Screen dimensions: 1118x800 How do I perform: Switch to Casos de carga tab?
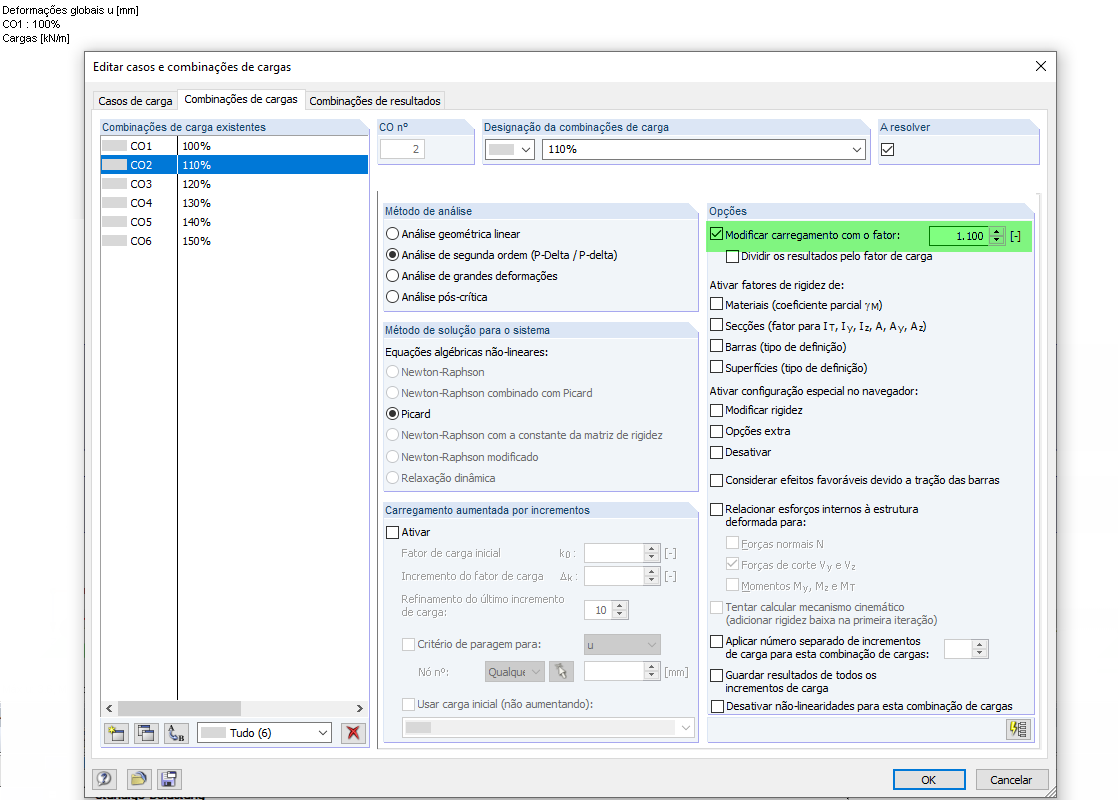click(x=135, y=101)
